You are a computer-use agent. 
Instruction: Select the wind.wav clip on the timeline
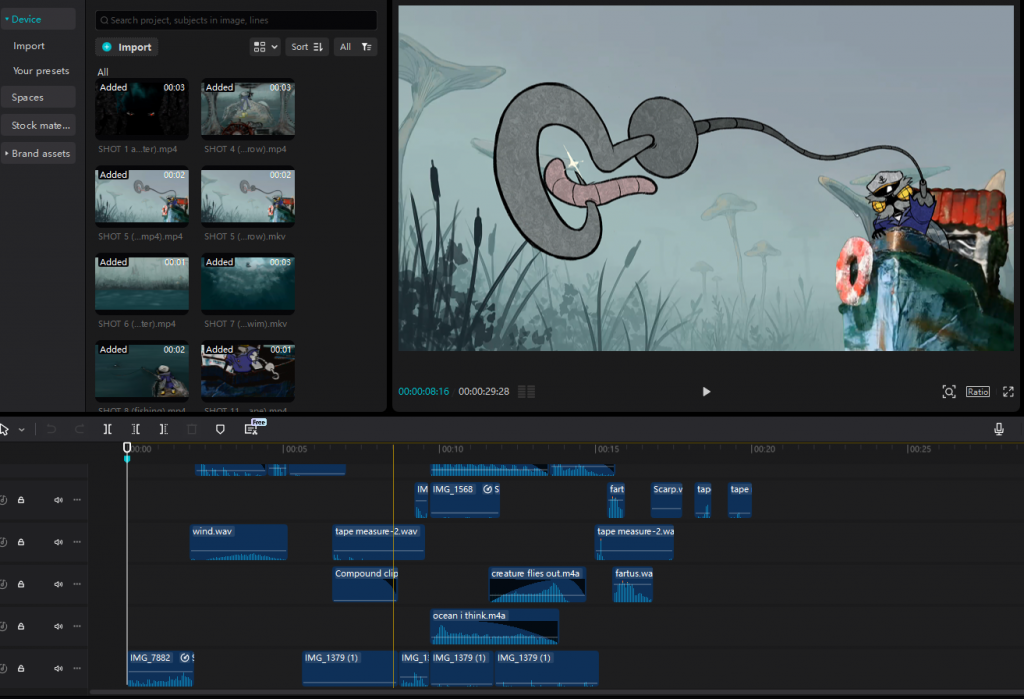pos(238,542)
